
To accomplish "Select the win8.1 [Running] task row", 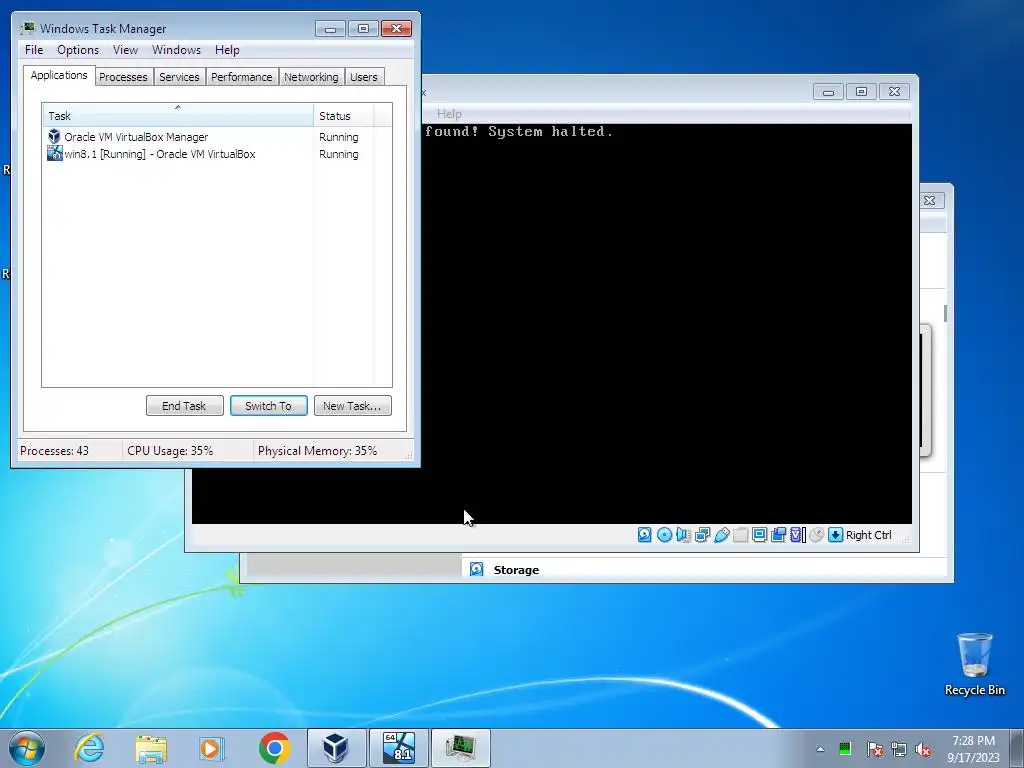I will (x=217, y=154).
